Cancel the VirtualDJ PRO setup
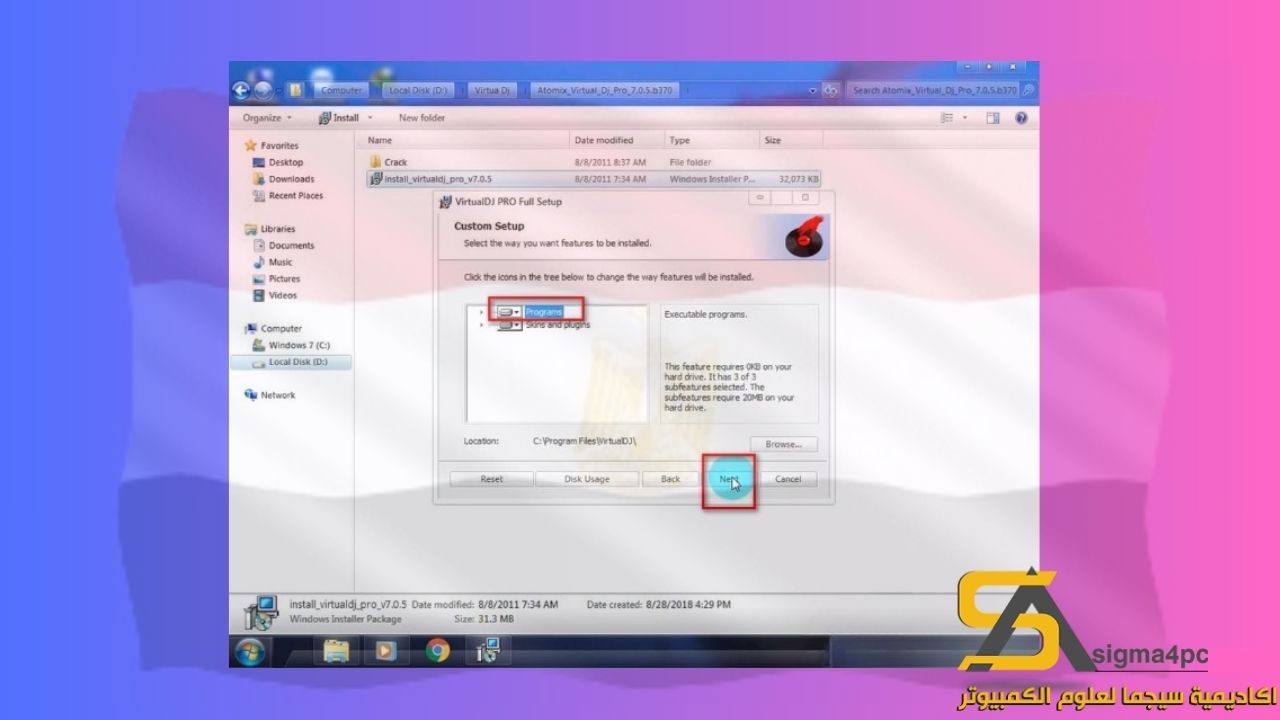The image size is (1280, 720). point(788,479)
